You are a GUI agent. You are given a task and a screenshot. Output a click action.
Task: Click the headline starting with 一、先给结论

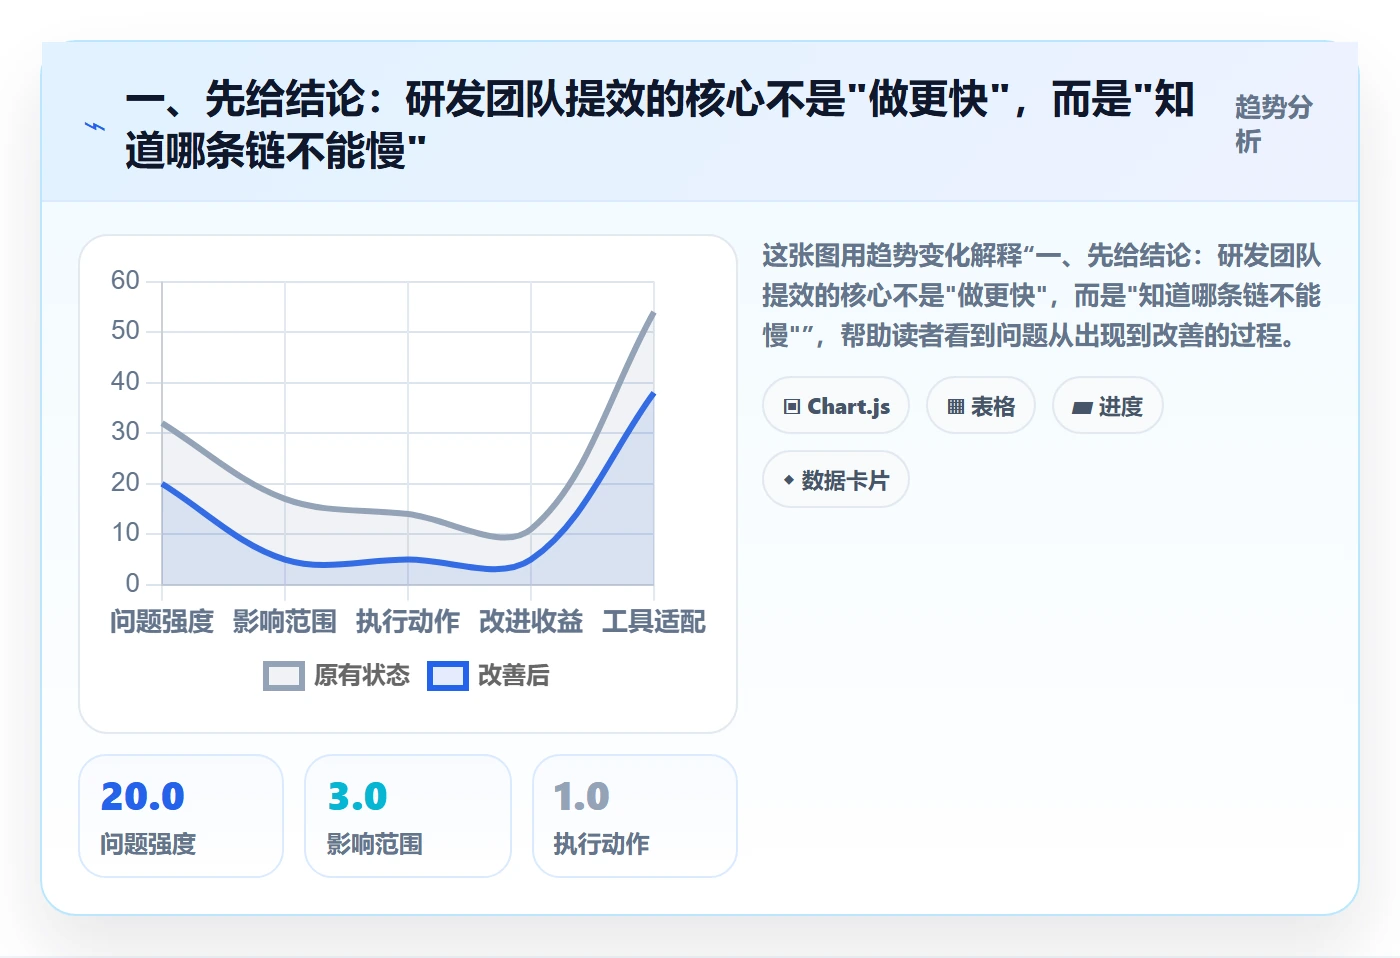click(660, 125)
